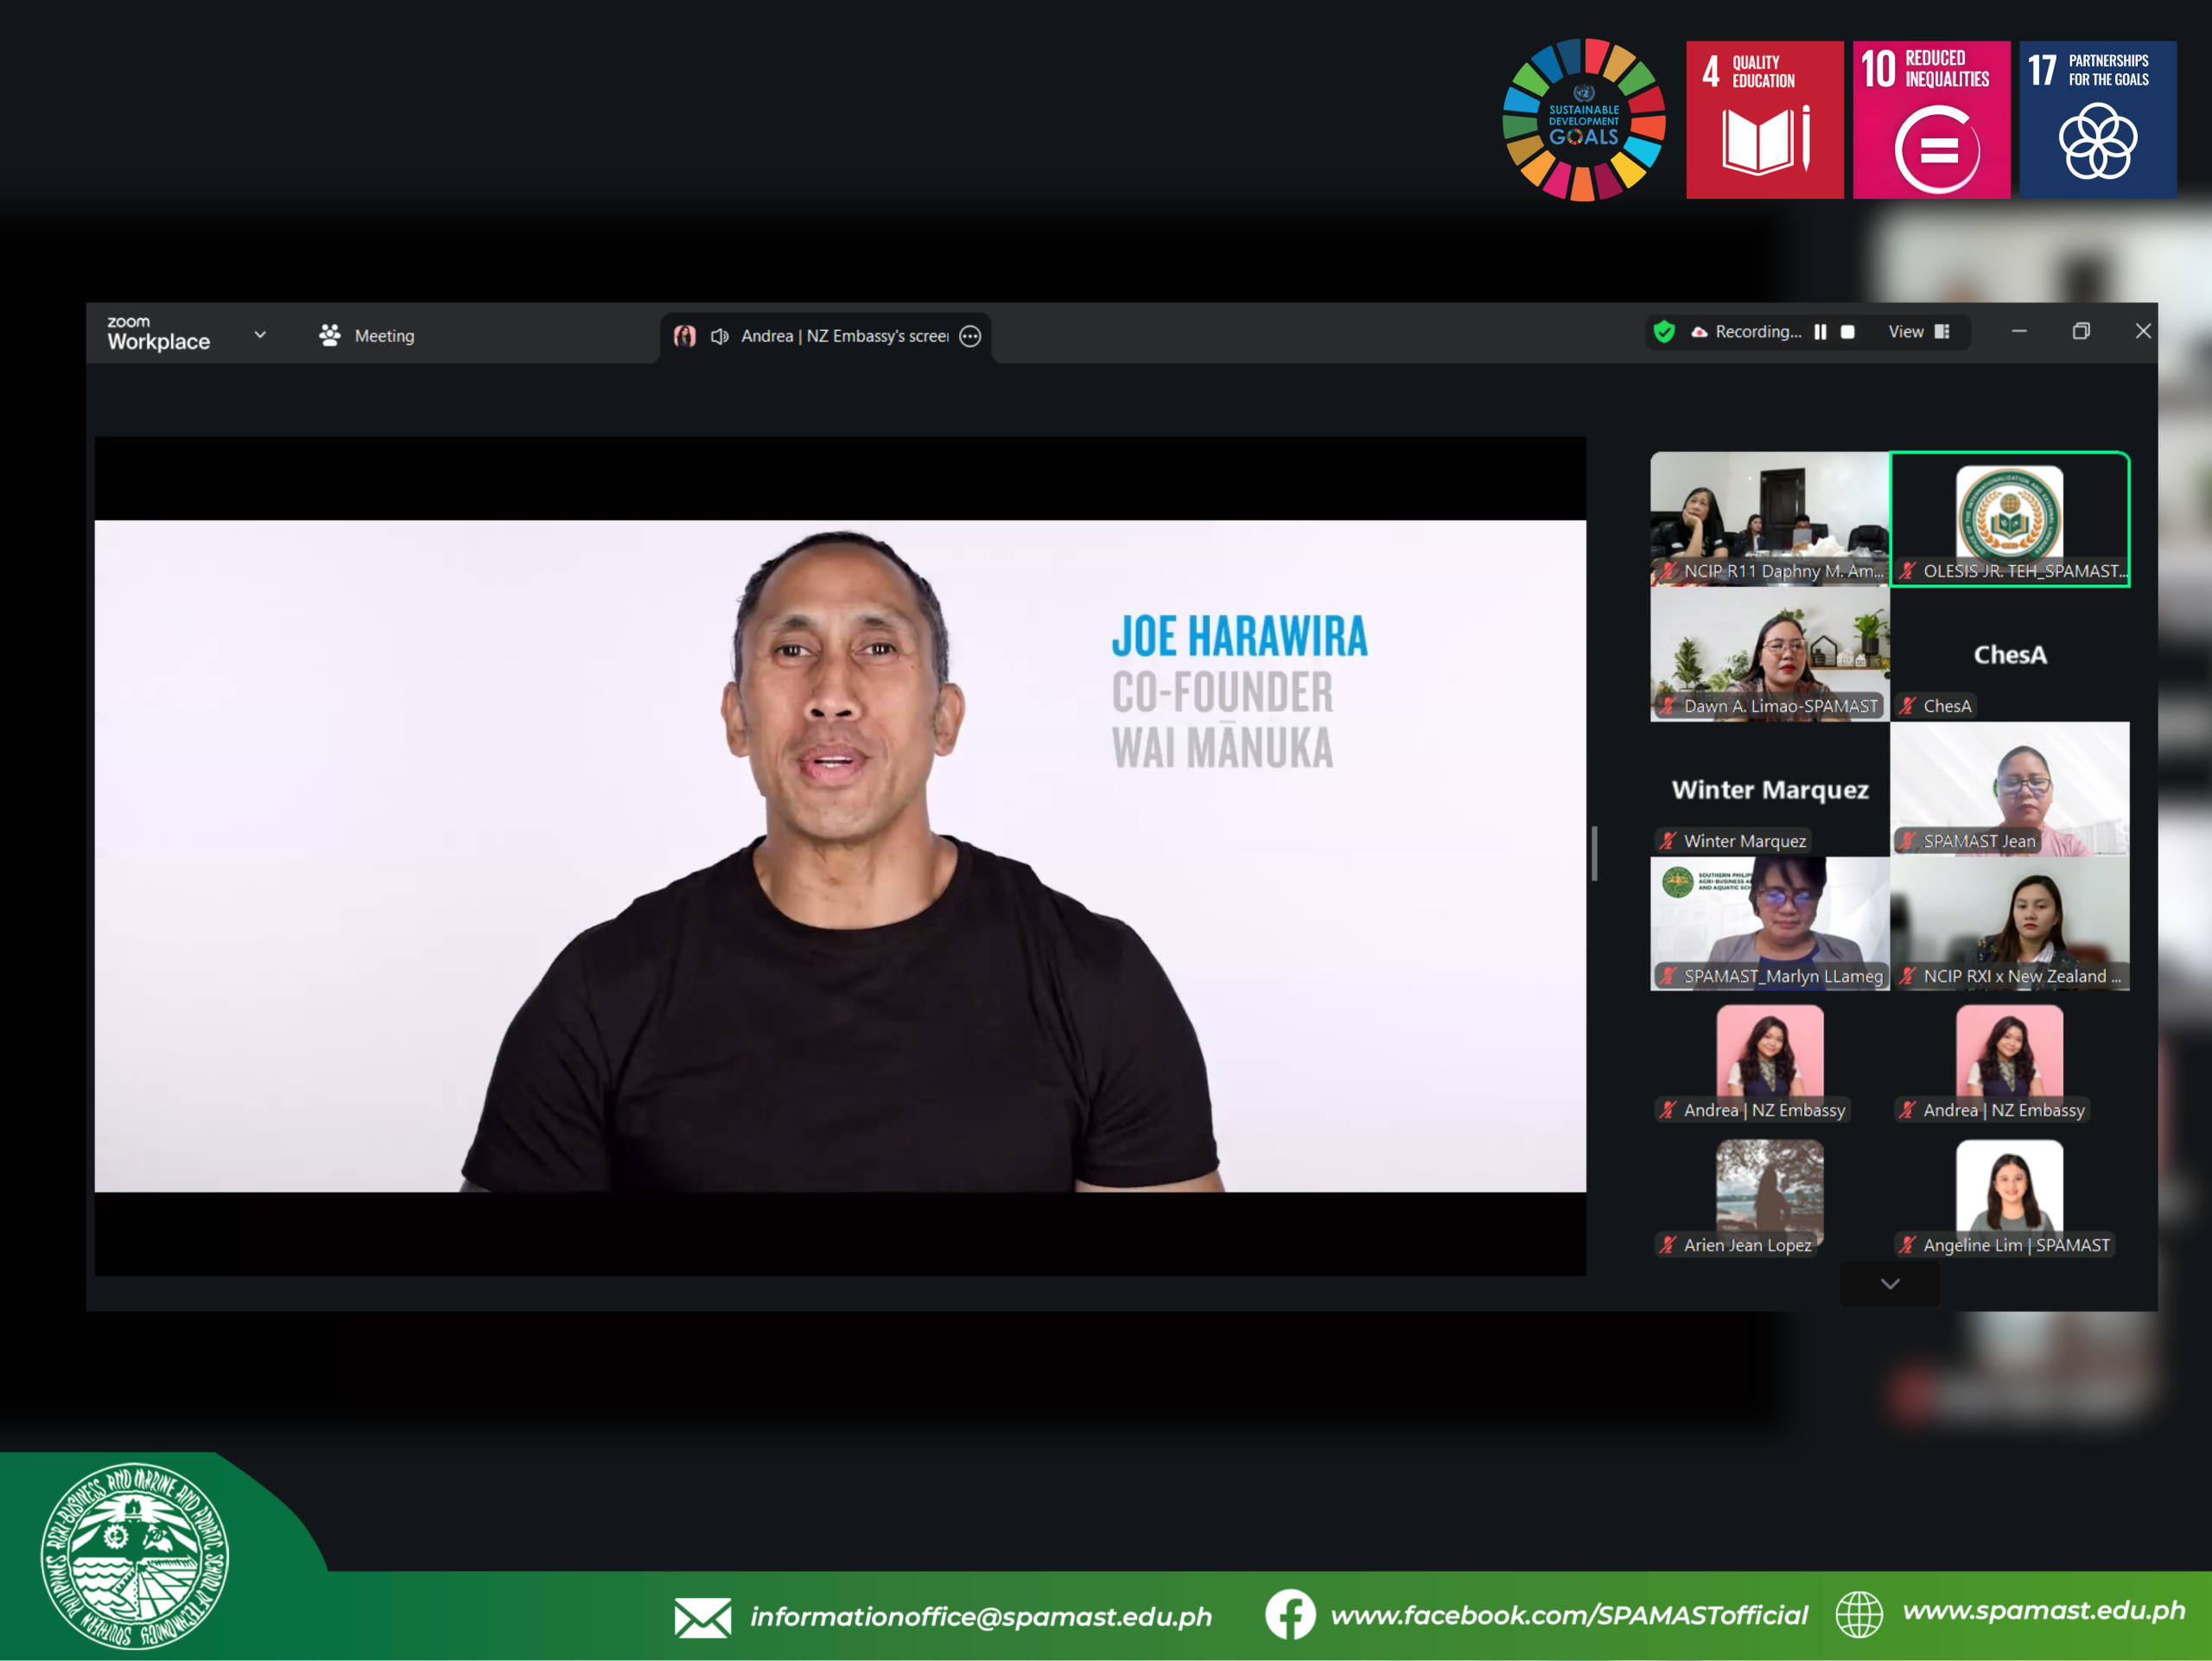Click the cloud recording icon

coord(1699,332)
